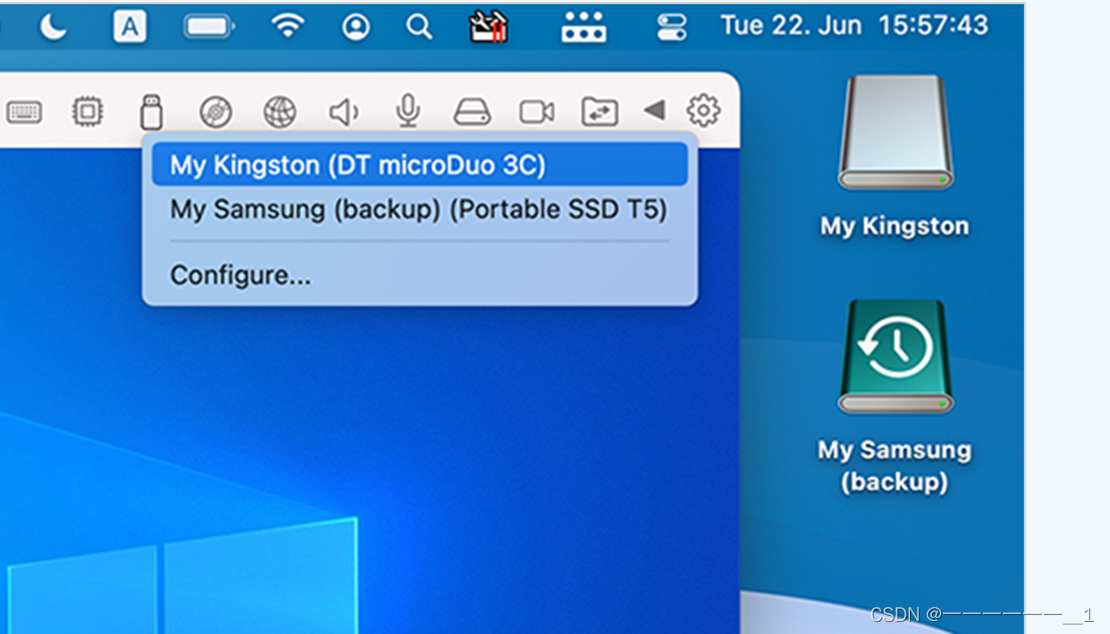Open the Wi-Fi menu bar icon
The width and height of the screenshot is (1110, 634).
(288, 27)
